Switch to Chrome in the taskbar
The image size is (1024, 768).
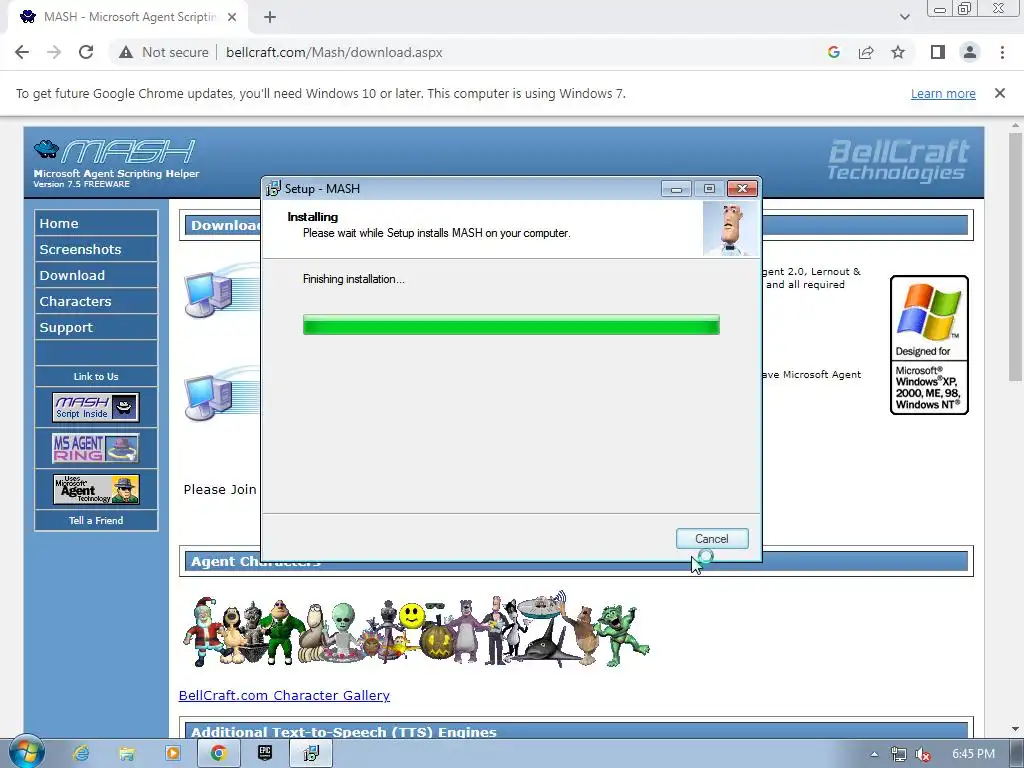[x=219, y=754]
